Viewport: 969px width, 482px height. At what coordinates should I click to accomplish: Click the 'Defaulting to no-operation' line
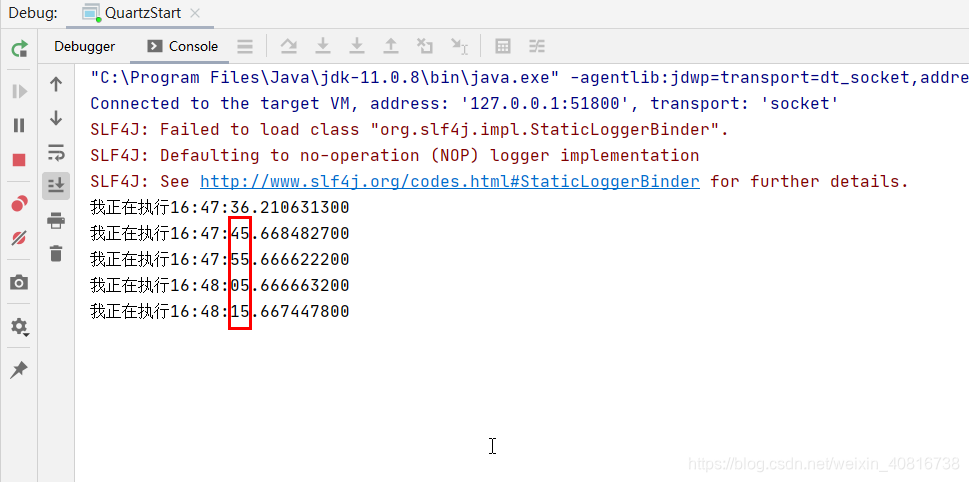coord(395,156)
